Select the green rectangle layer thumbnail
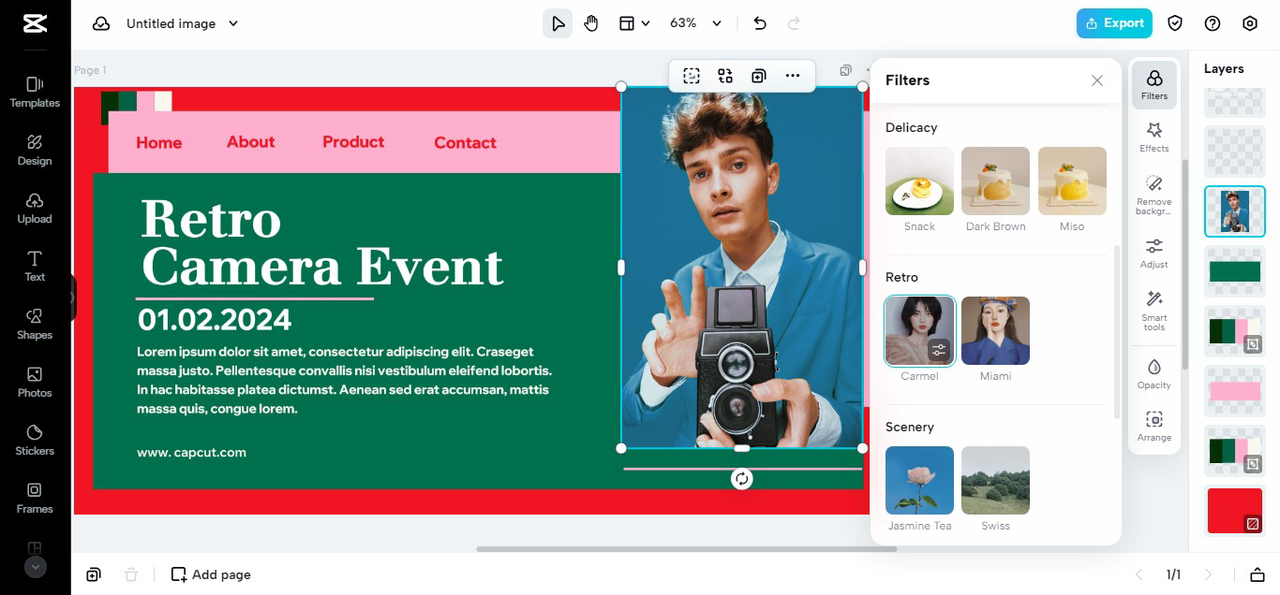The height and width of the screenshot is (595, 1280). tap(1235, 272)
